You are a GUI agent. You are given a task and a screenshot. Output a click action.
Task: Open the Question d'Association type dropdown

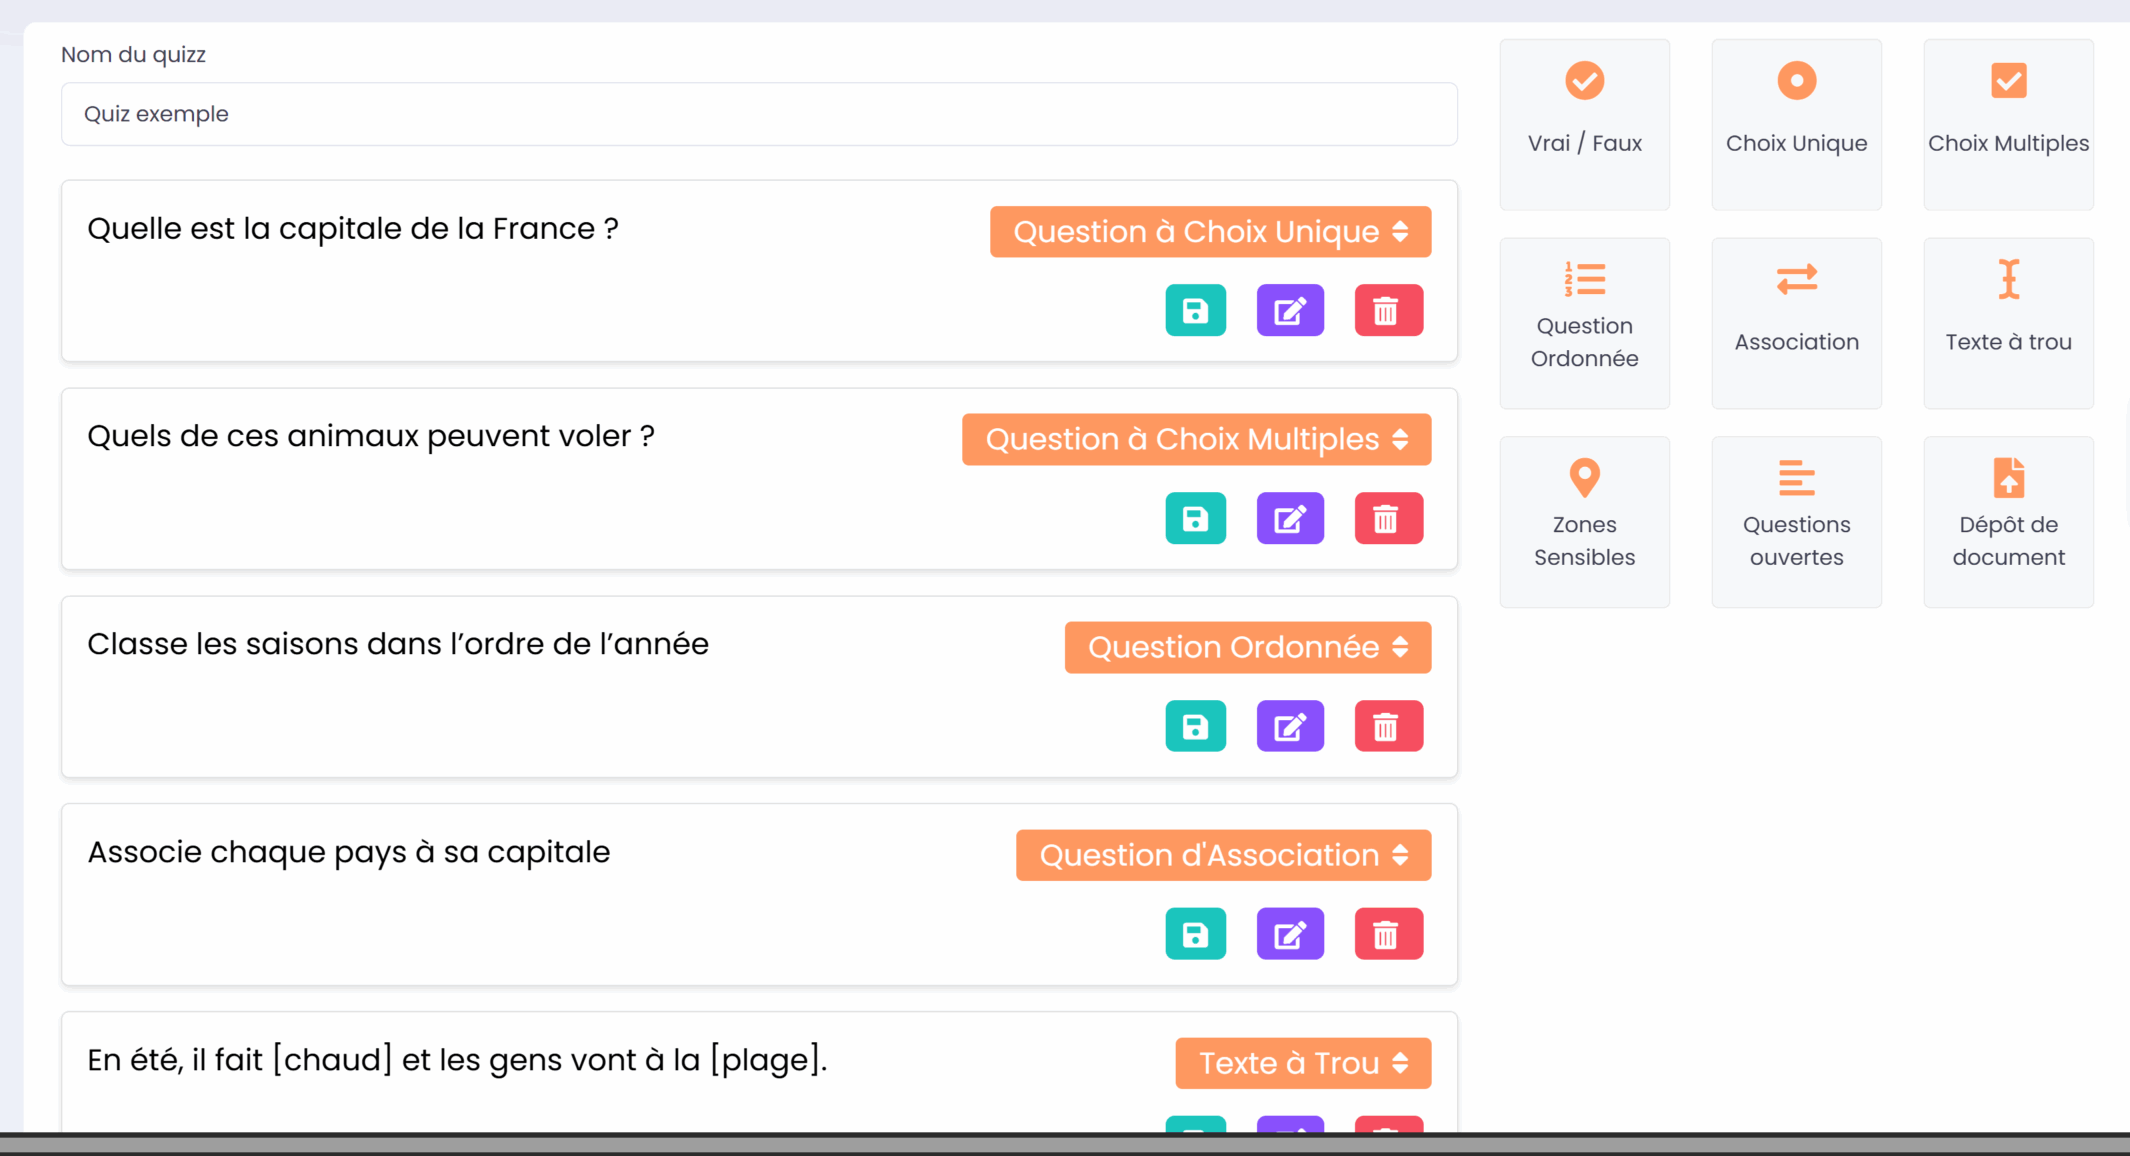(1223, 856)
